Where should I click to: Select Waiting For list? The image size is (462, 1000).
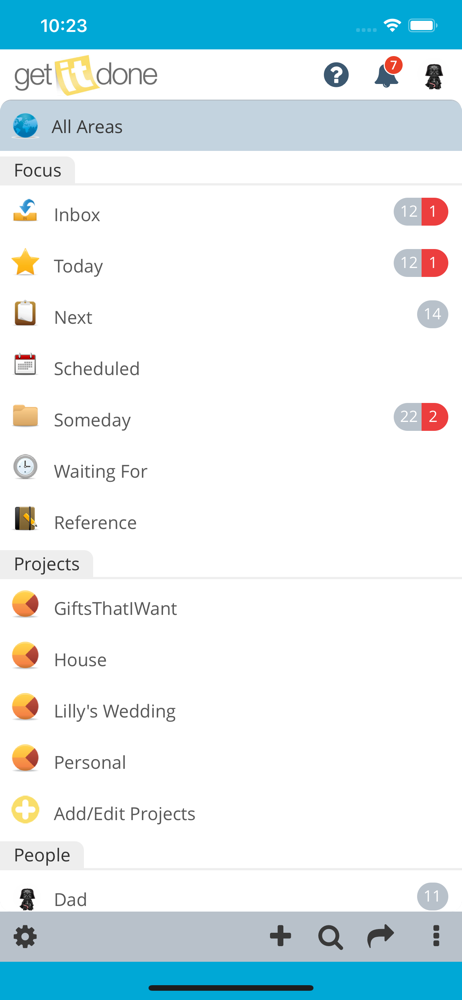pos(231,471)
